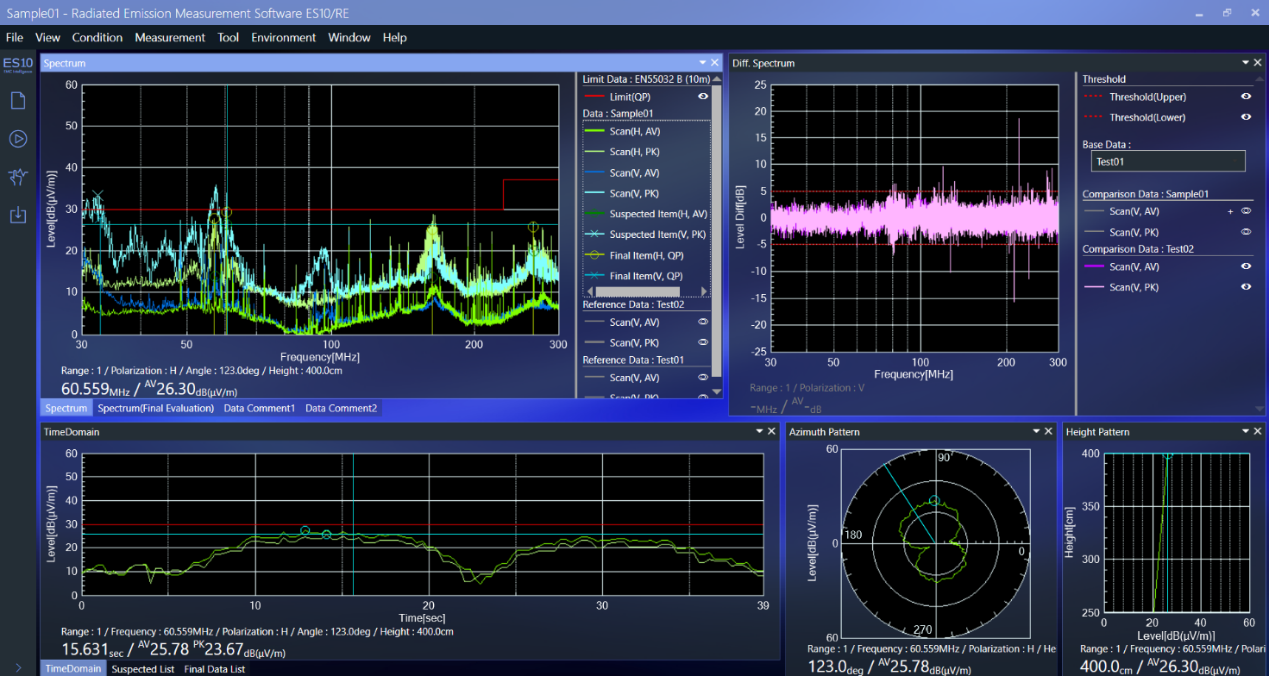This screenshot has width=1269, height=676.
Task: Toggle visibility of Limit(QP) line
Action: [x=703, y=97]
